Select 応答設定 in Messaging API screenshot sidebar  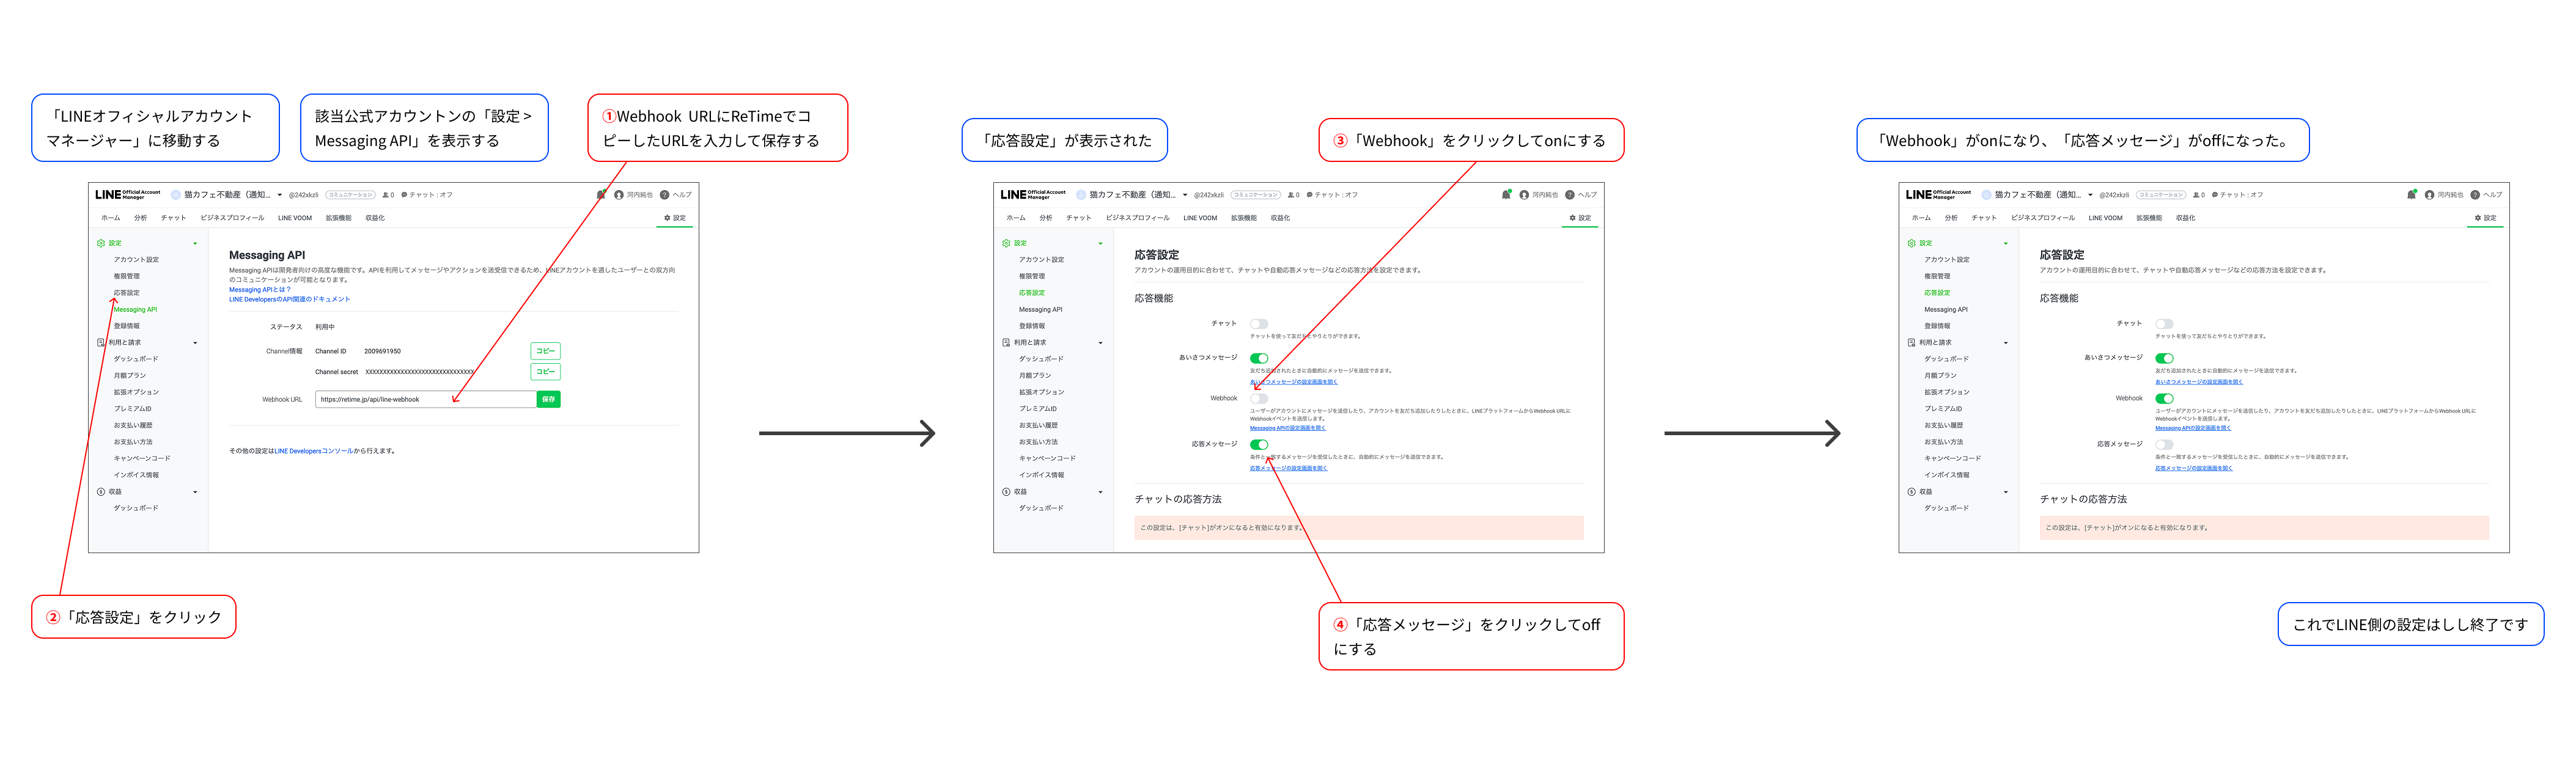[126, 293]
